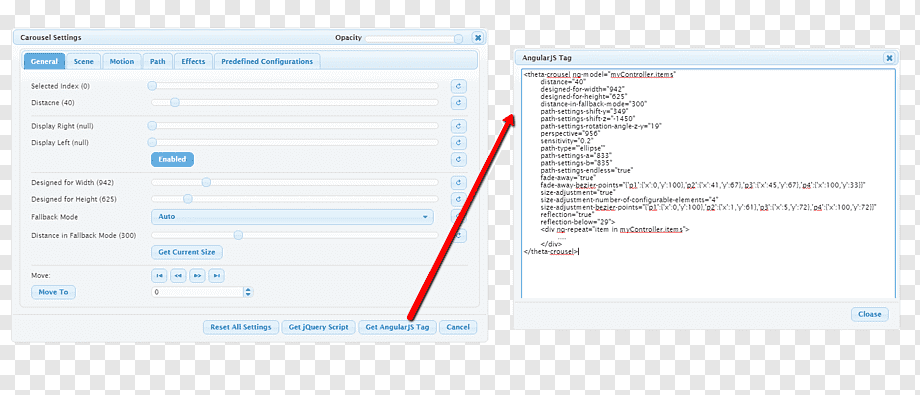Click Reset All Settings

coord(241,327)
